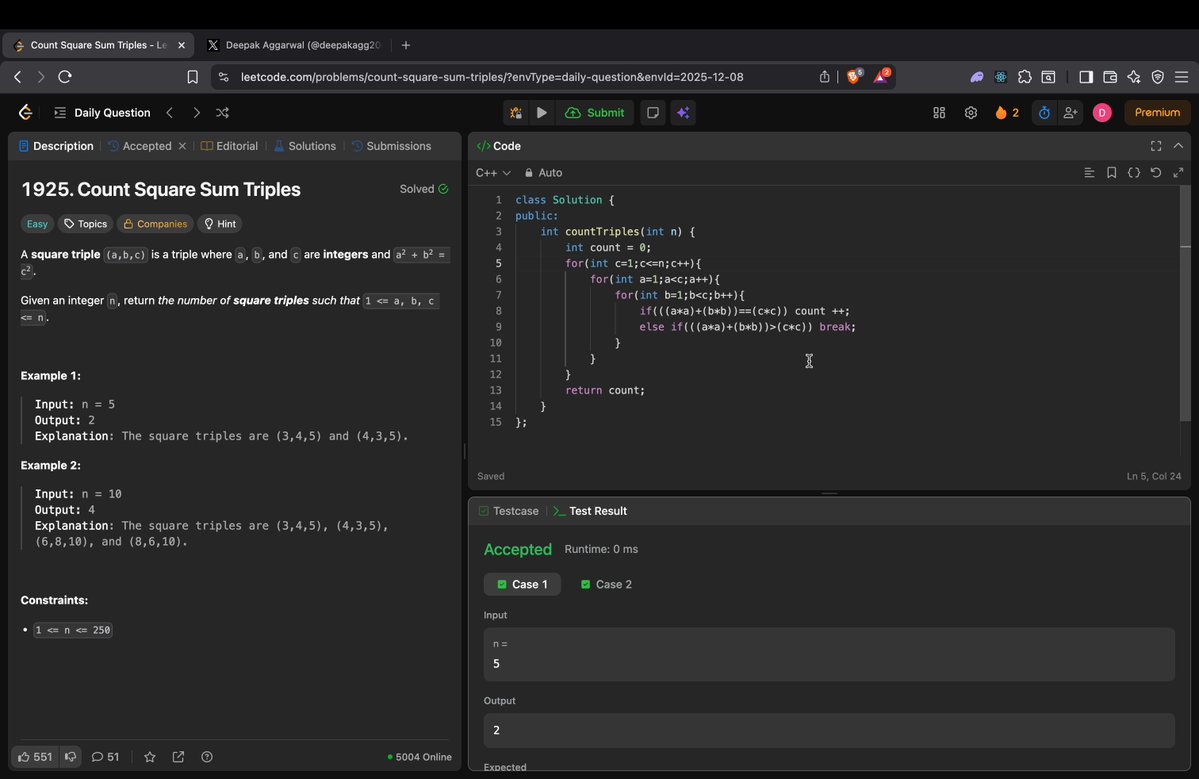Go to previous daily question arrow
The width and height of the screenshot is (1199, 779).
coord(170,112)
